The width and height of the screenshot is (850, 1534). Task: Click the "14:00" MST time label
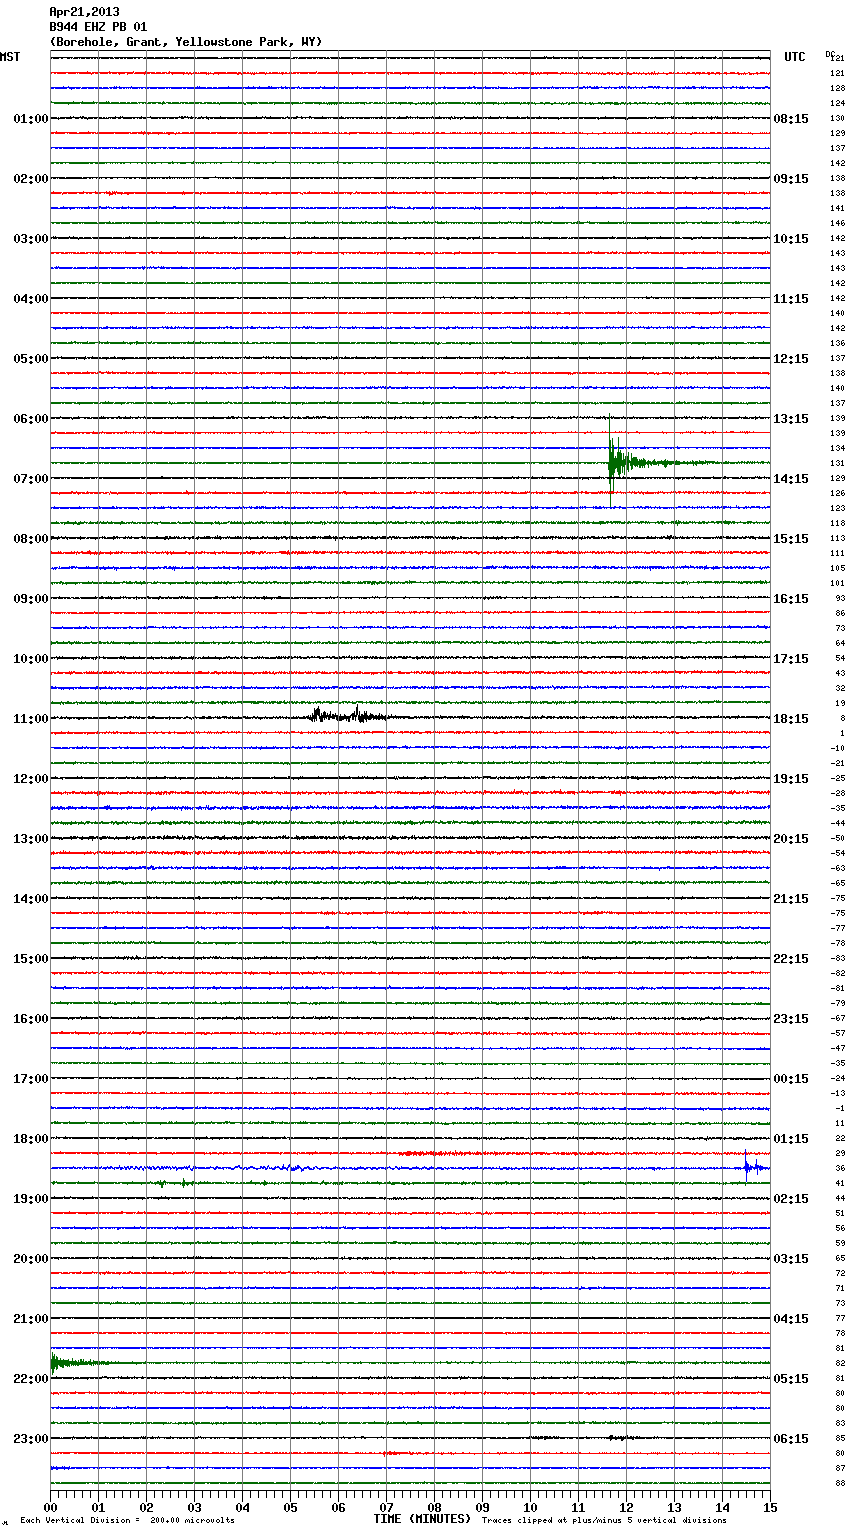[x=31, y=899]
